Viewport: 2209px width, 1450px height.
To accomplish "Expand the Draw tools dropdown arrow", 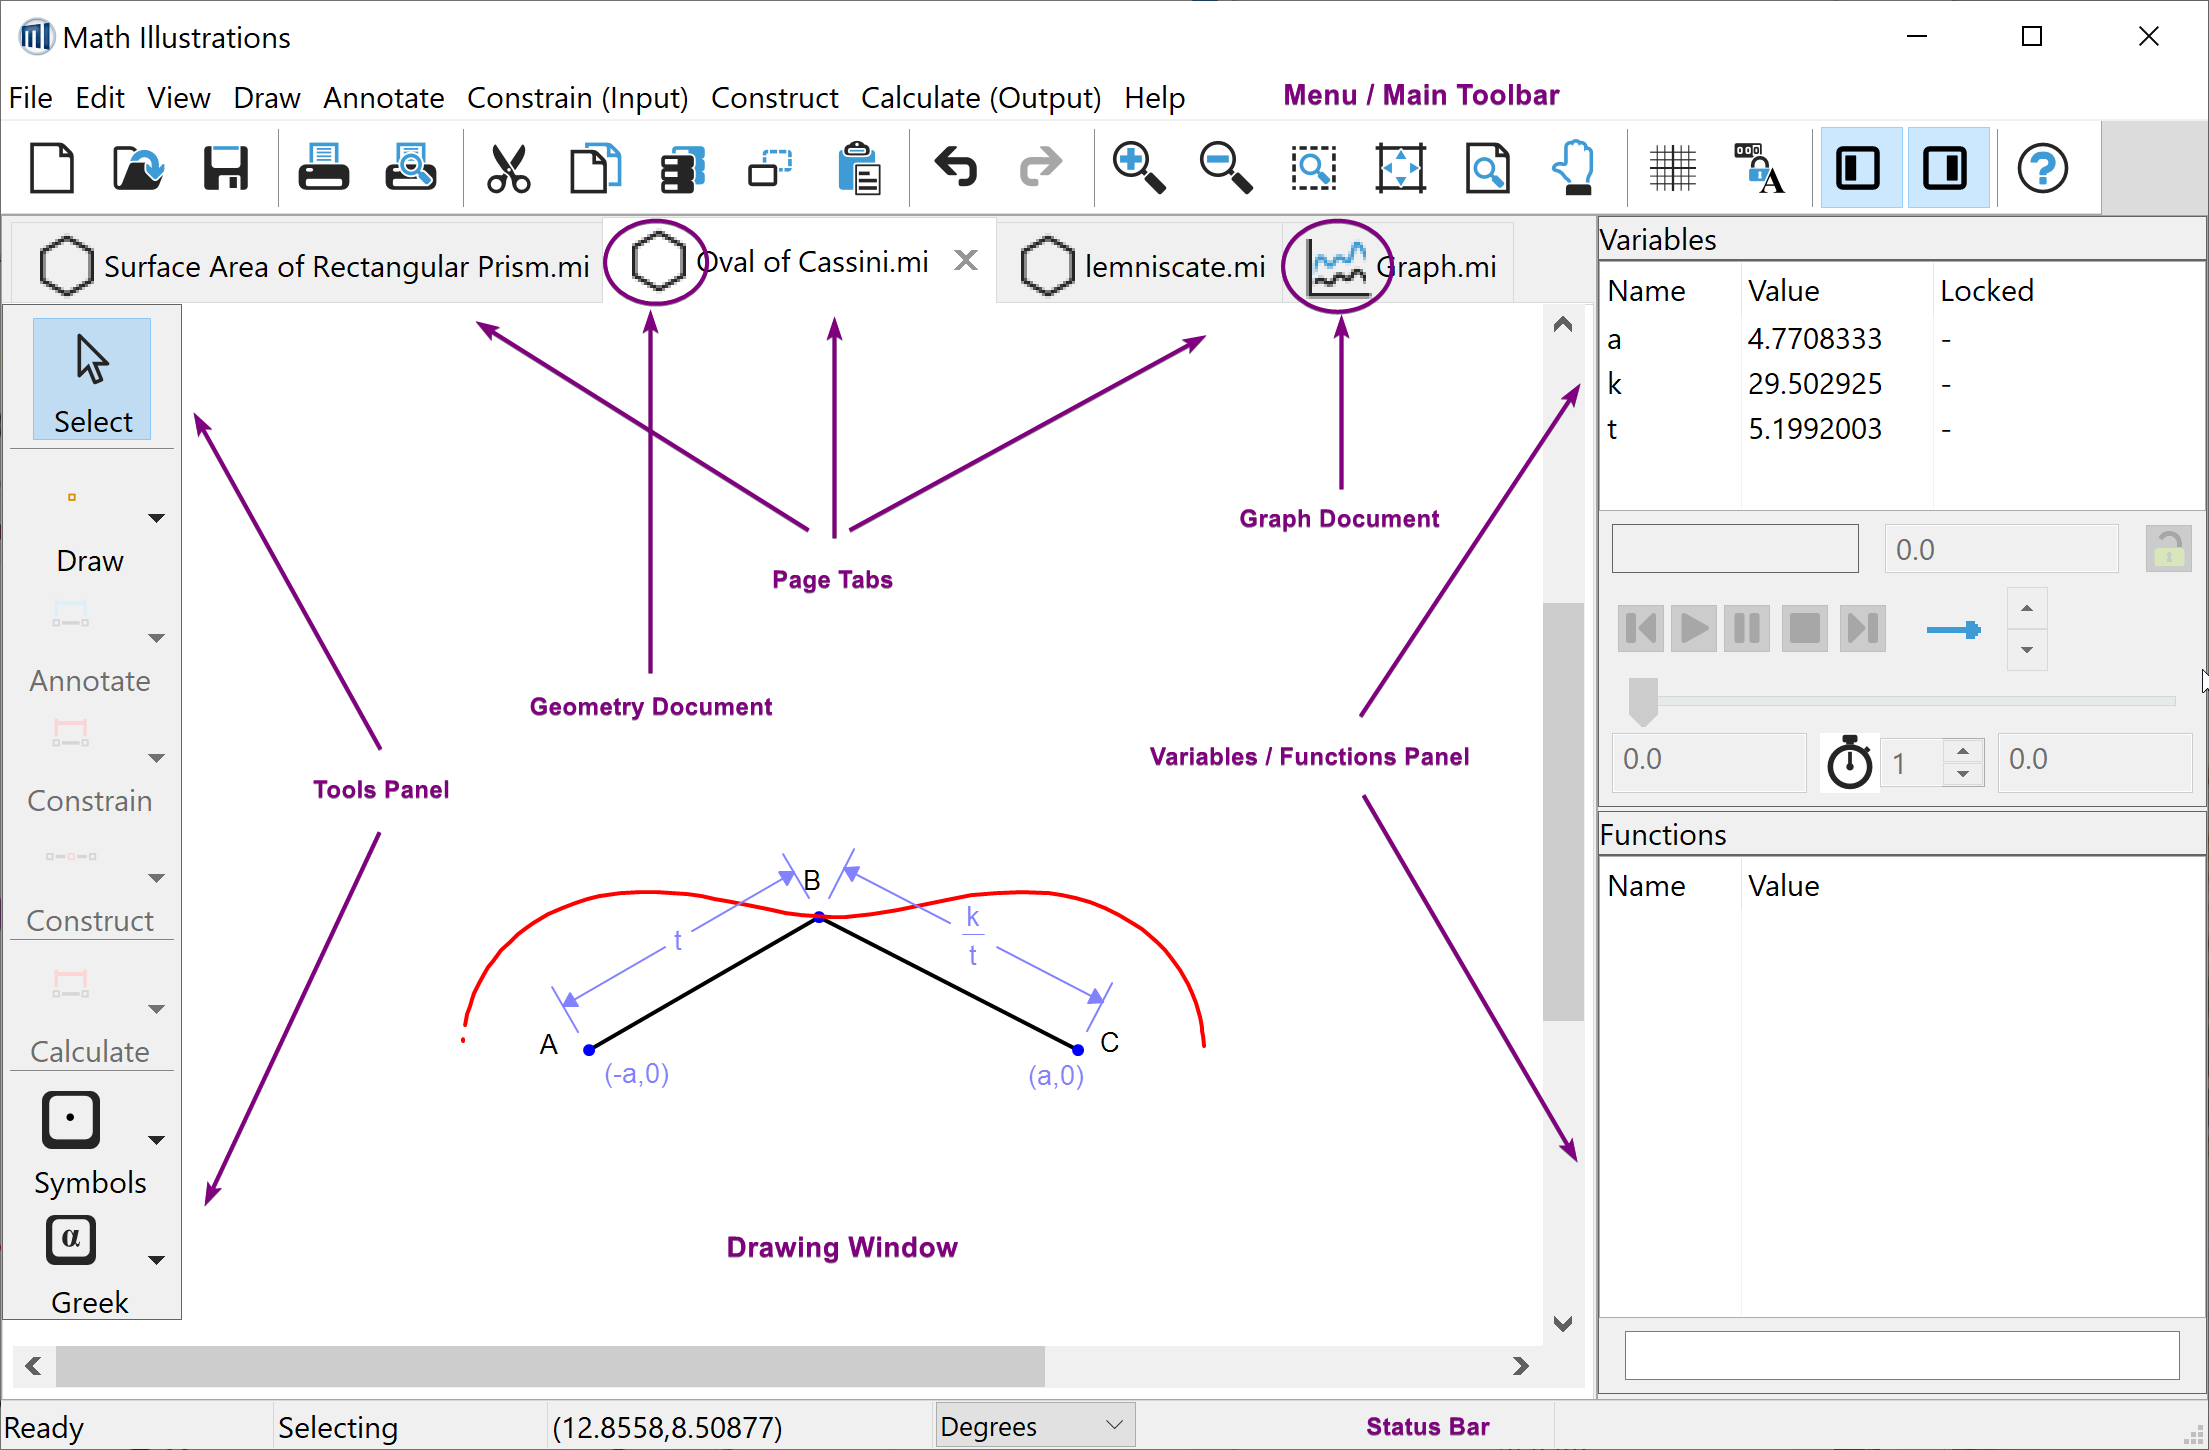I will click(x=156, y=518).
